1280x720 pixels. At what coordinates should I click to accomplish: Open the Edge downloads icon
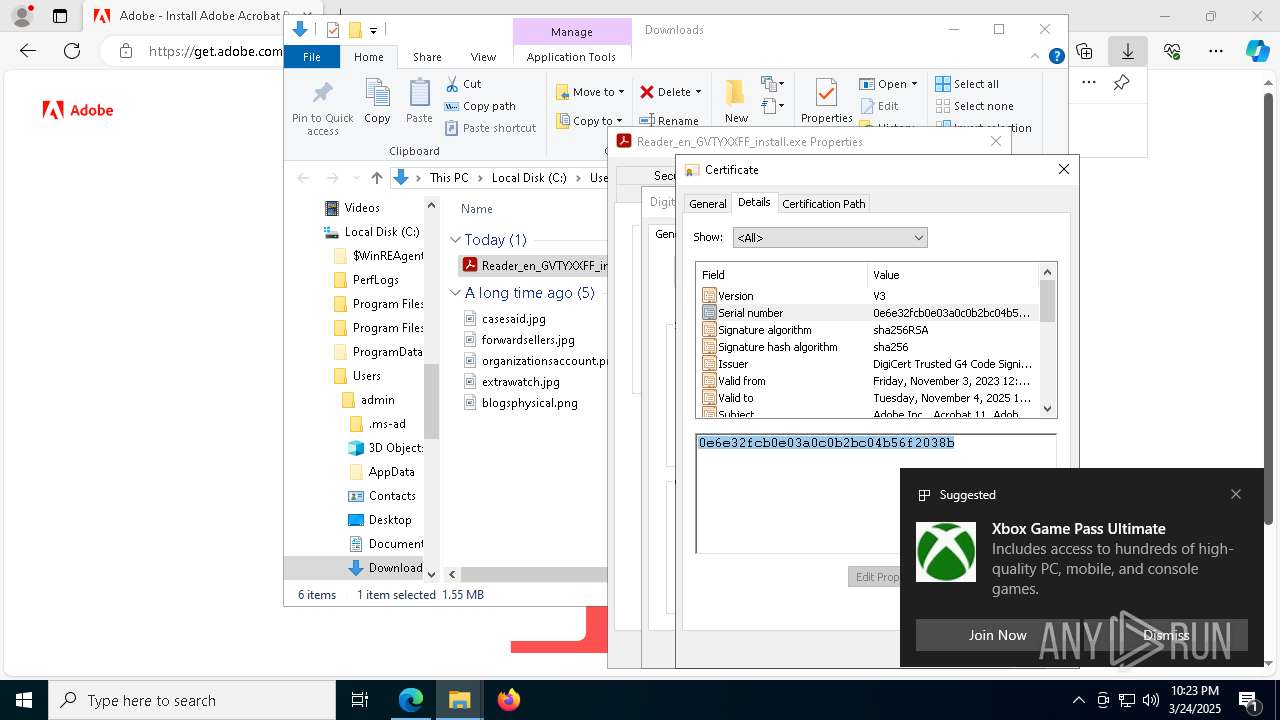[x=1128, y=51]
